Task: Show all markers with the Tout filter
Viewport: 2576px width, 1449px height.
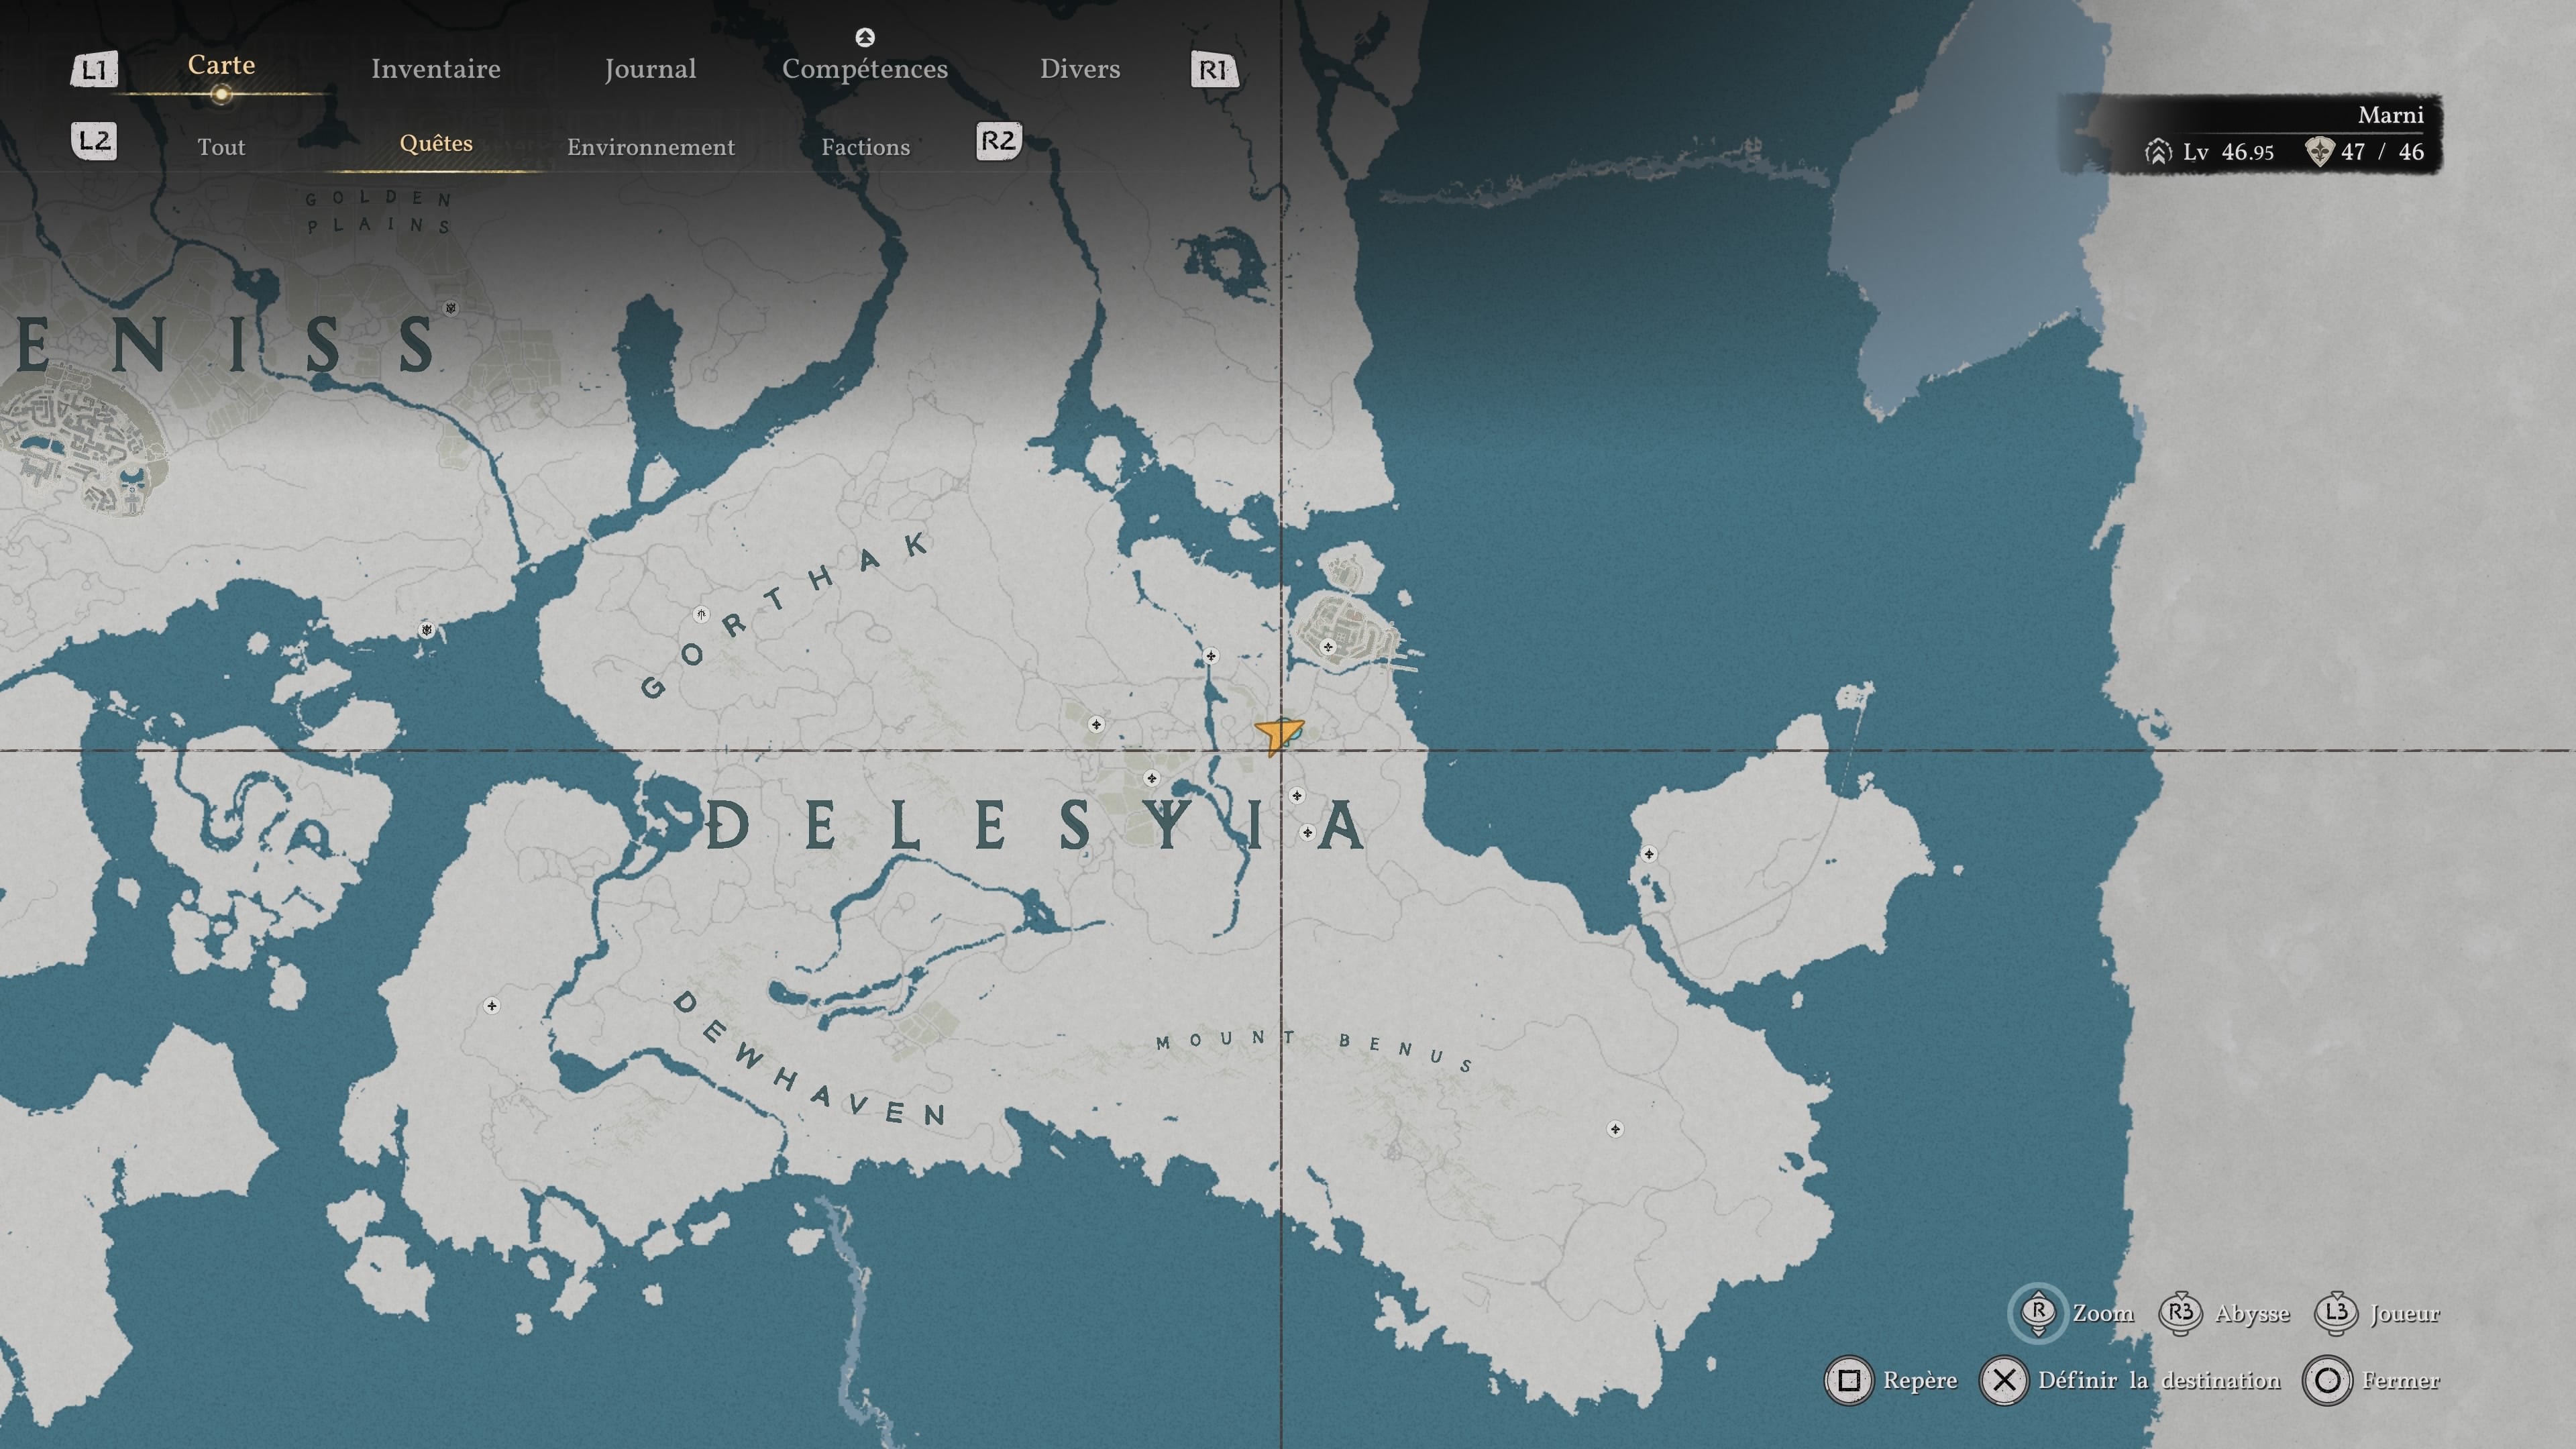Action: click(221, 147)
